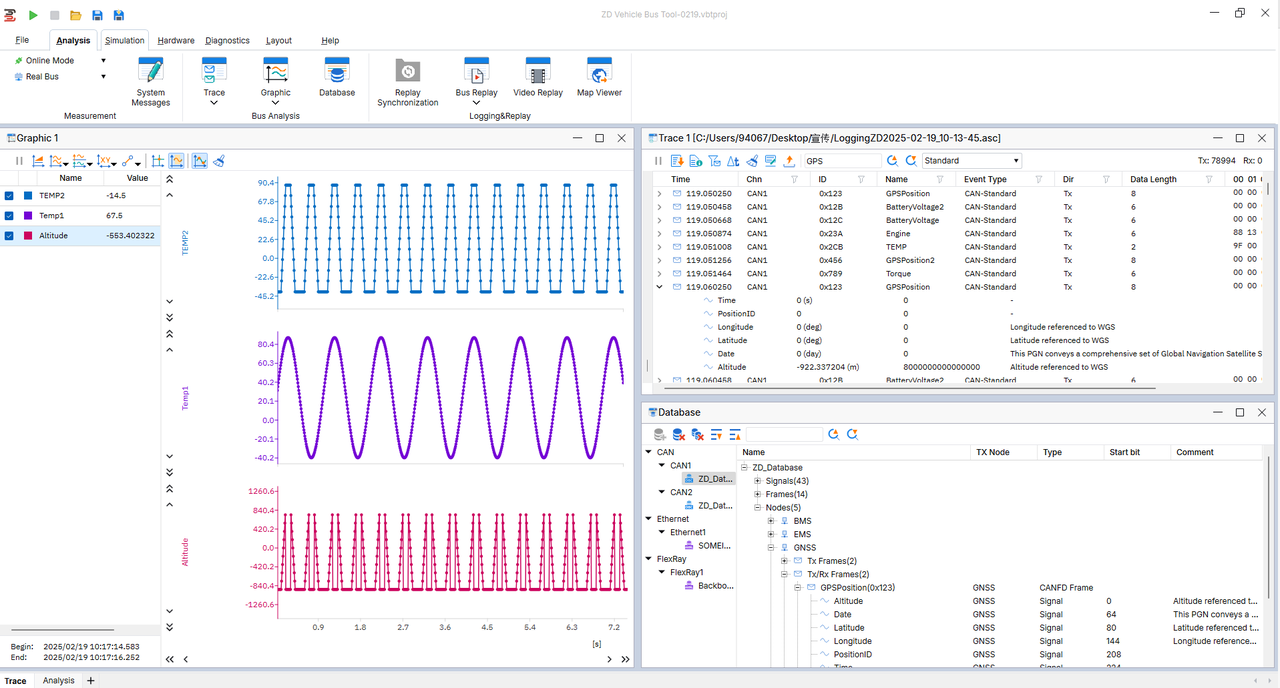The image size is (1280, 688).
Task: Disable the Altitude signal checkbox
Action: coord(9,236)
